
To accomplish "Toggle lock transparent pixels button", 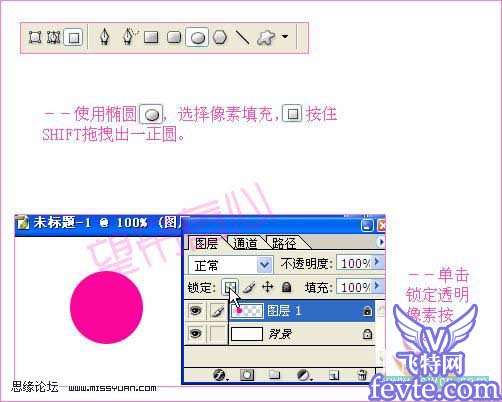I will pos(230,287).
